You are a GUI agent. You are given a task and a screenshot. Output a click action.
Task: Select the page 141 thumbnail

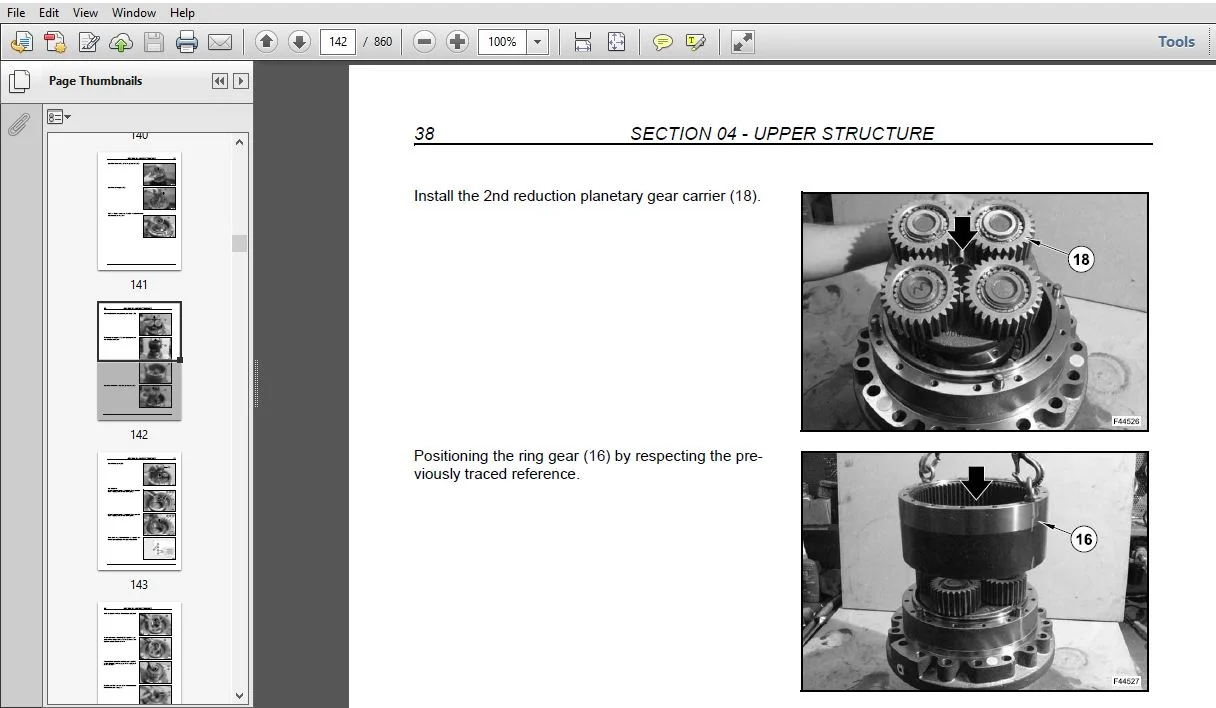pyautogui.click(x=139, y=211)
